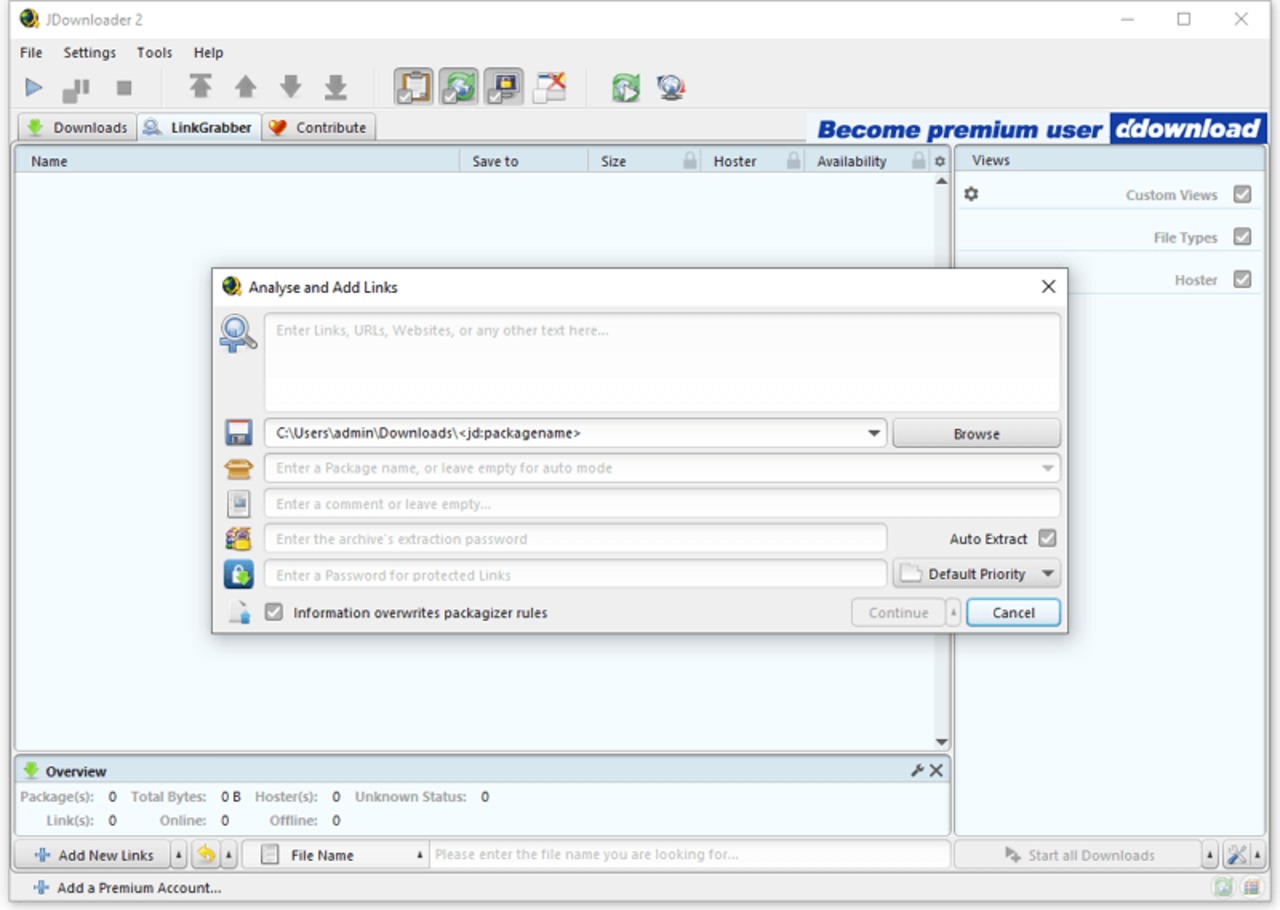This screenshot has width=1280, height=910.
Task: Toggle the File Types view checkbox
Action: [x=1242, y=237]
